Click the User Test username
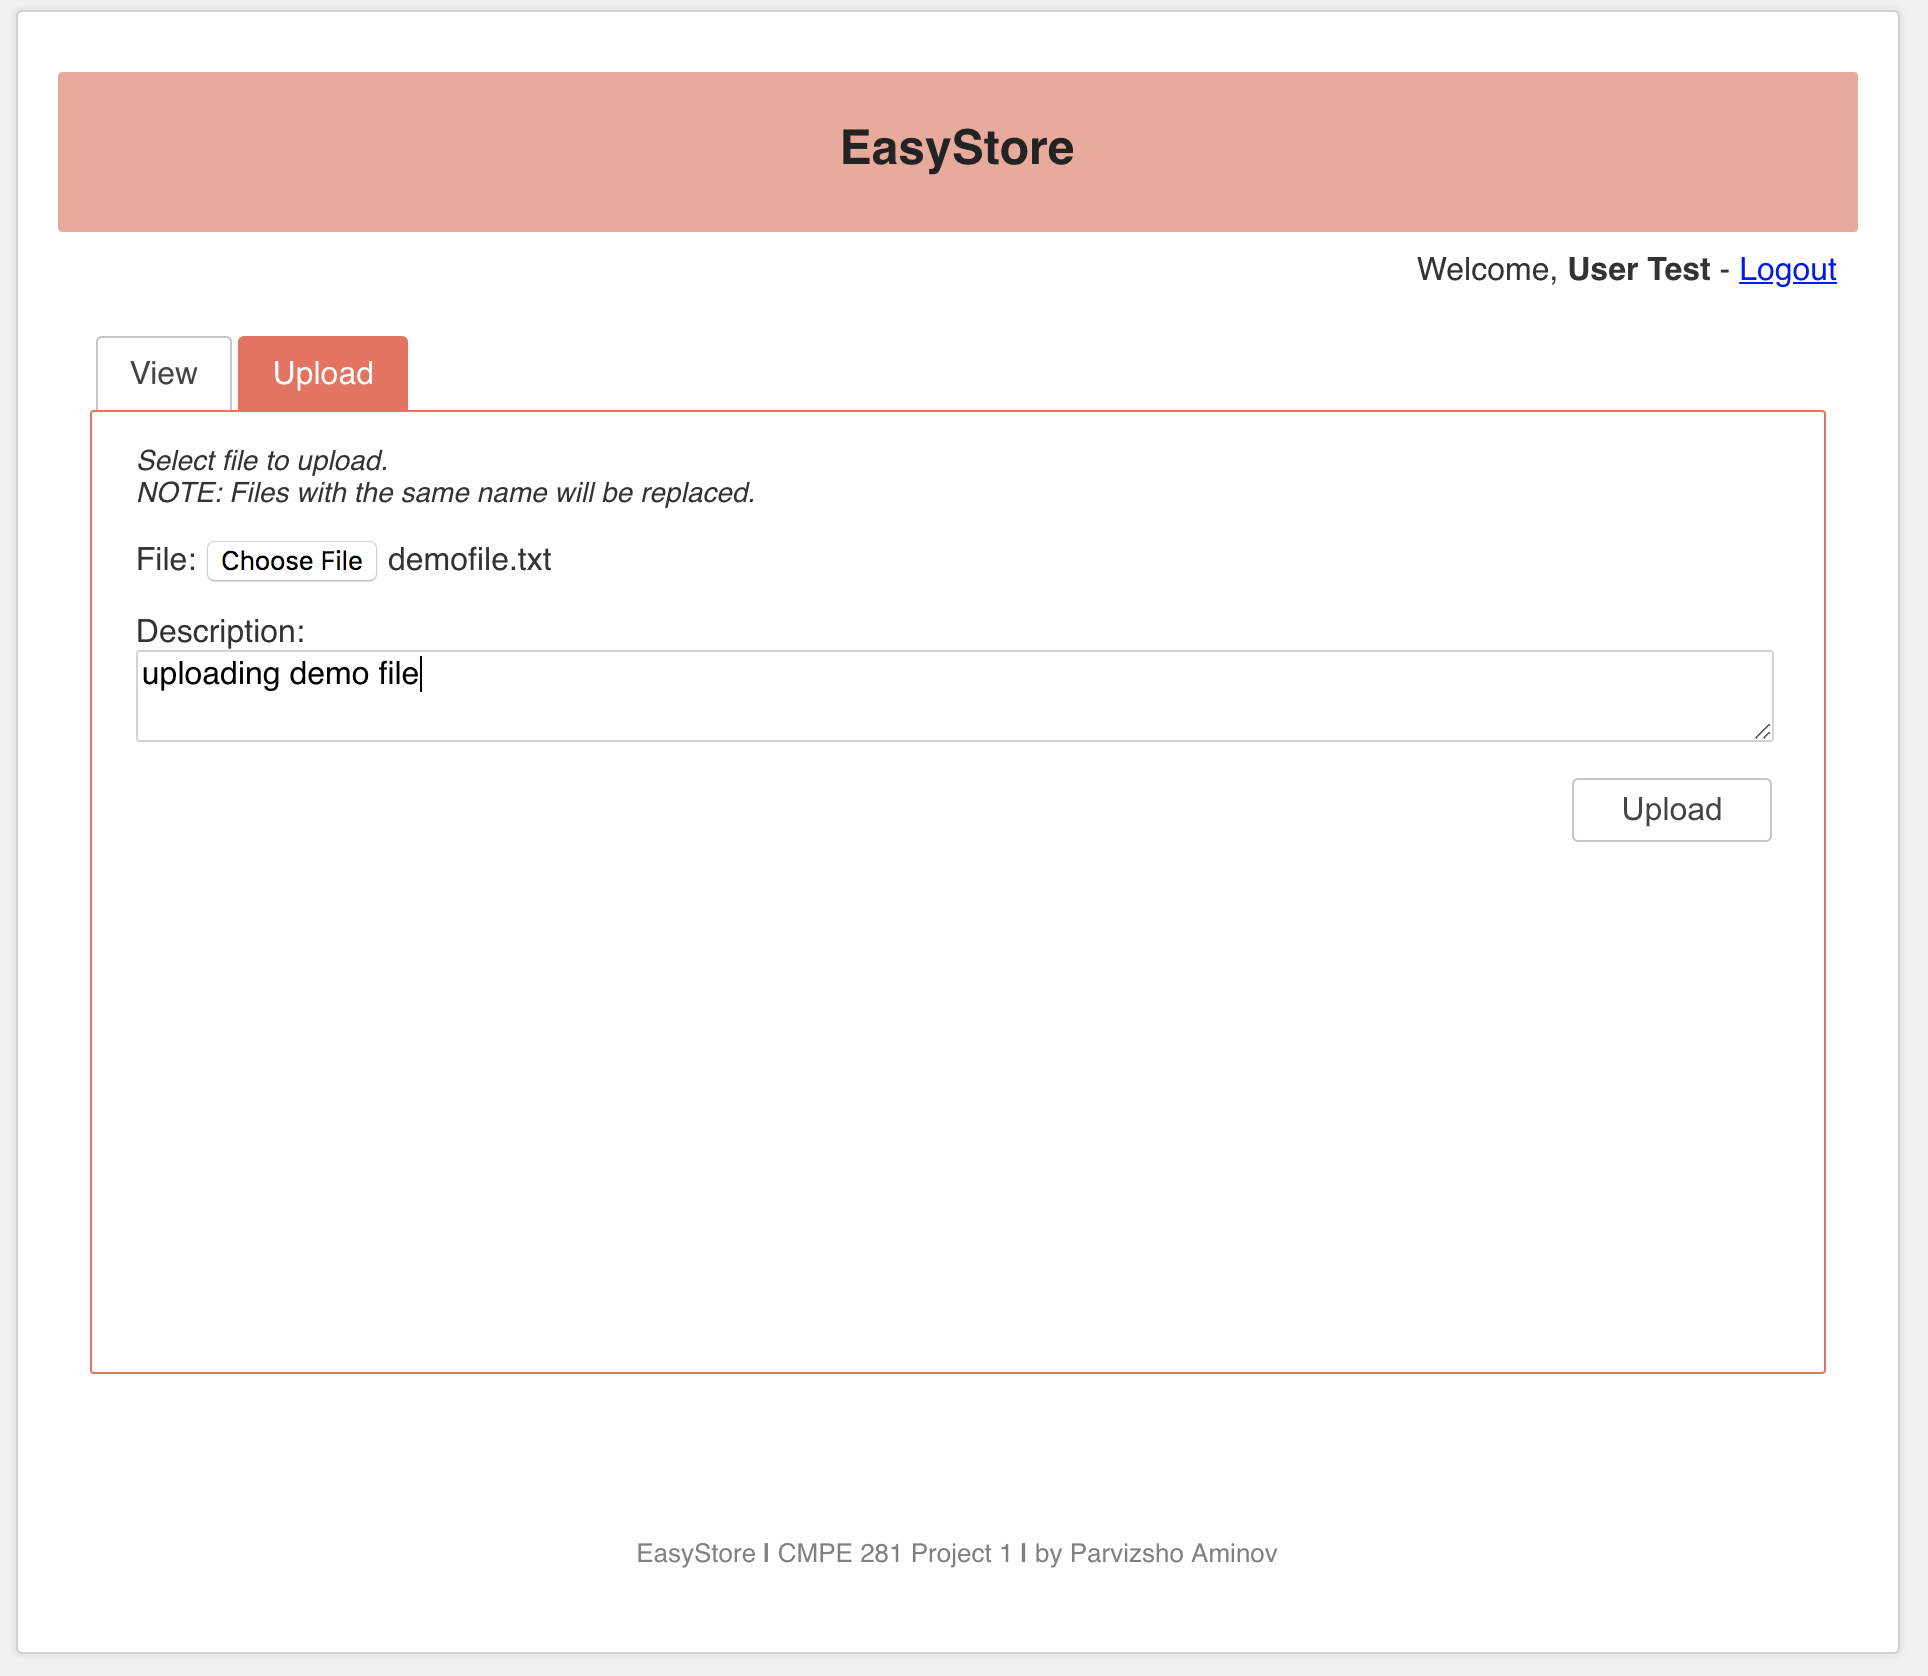The image size is (1928, 1676). pos(1638,269)
